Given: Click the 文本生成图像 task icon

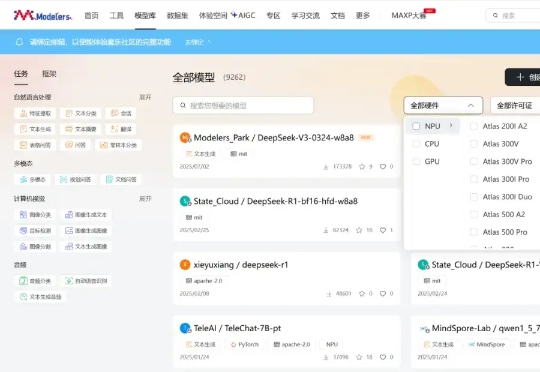Looking at the screenshot, I should [x=69, y=246].
